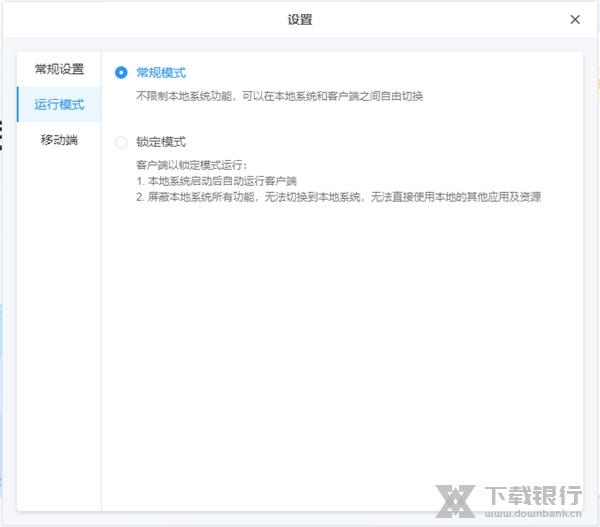Click the 下载银行 watermark text
Screen dimensions: 600x527
click(533, 493)
